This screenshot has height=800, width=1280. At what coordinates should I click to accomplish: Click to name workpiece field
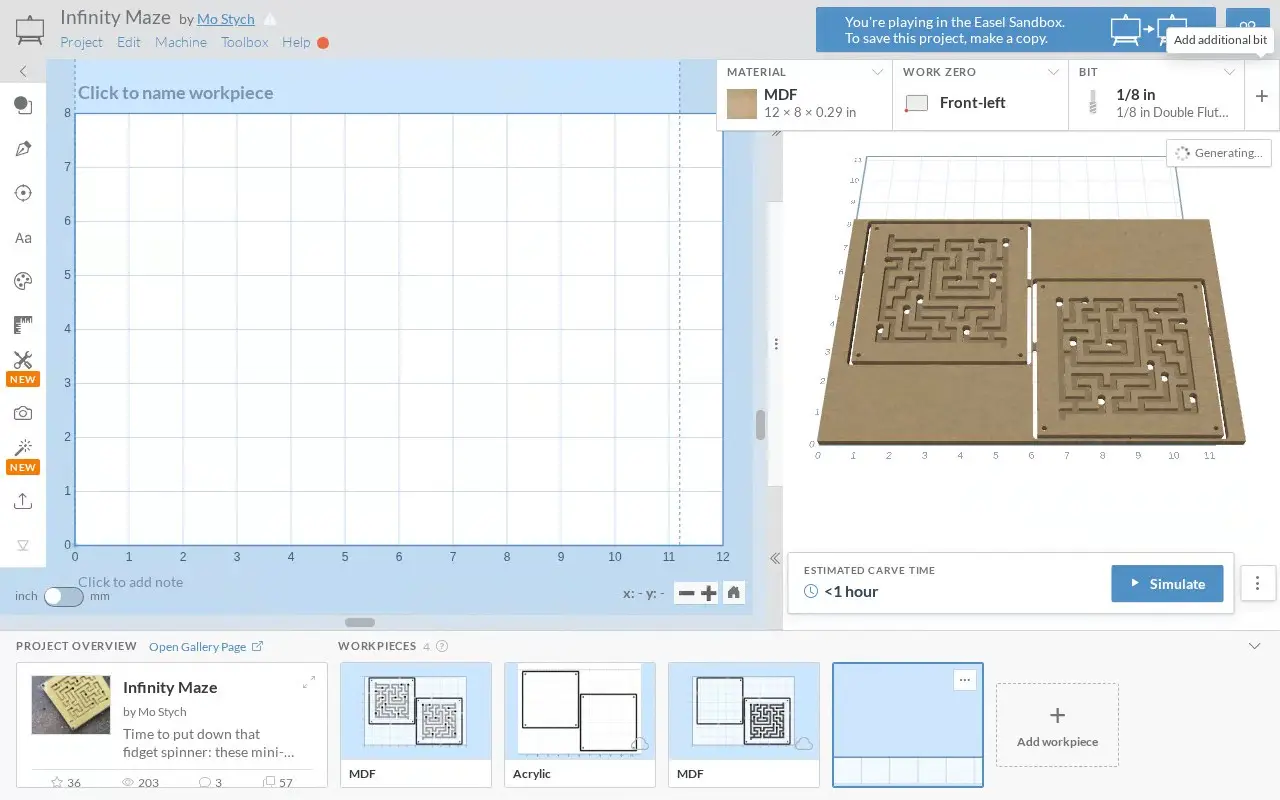(x=176, y=93)
